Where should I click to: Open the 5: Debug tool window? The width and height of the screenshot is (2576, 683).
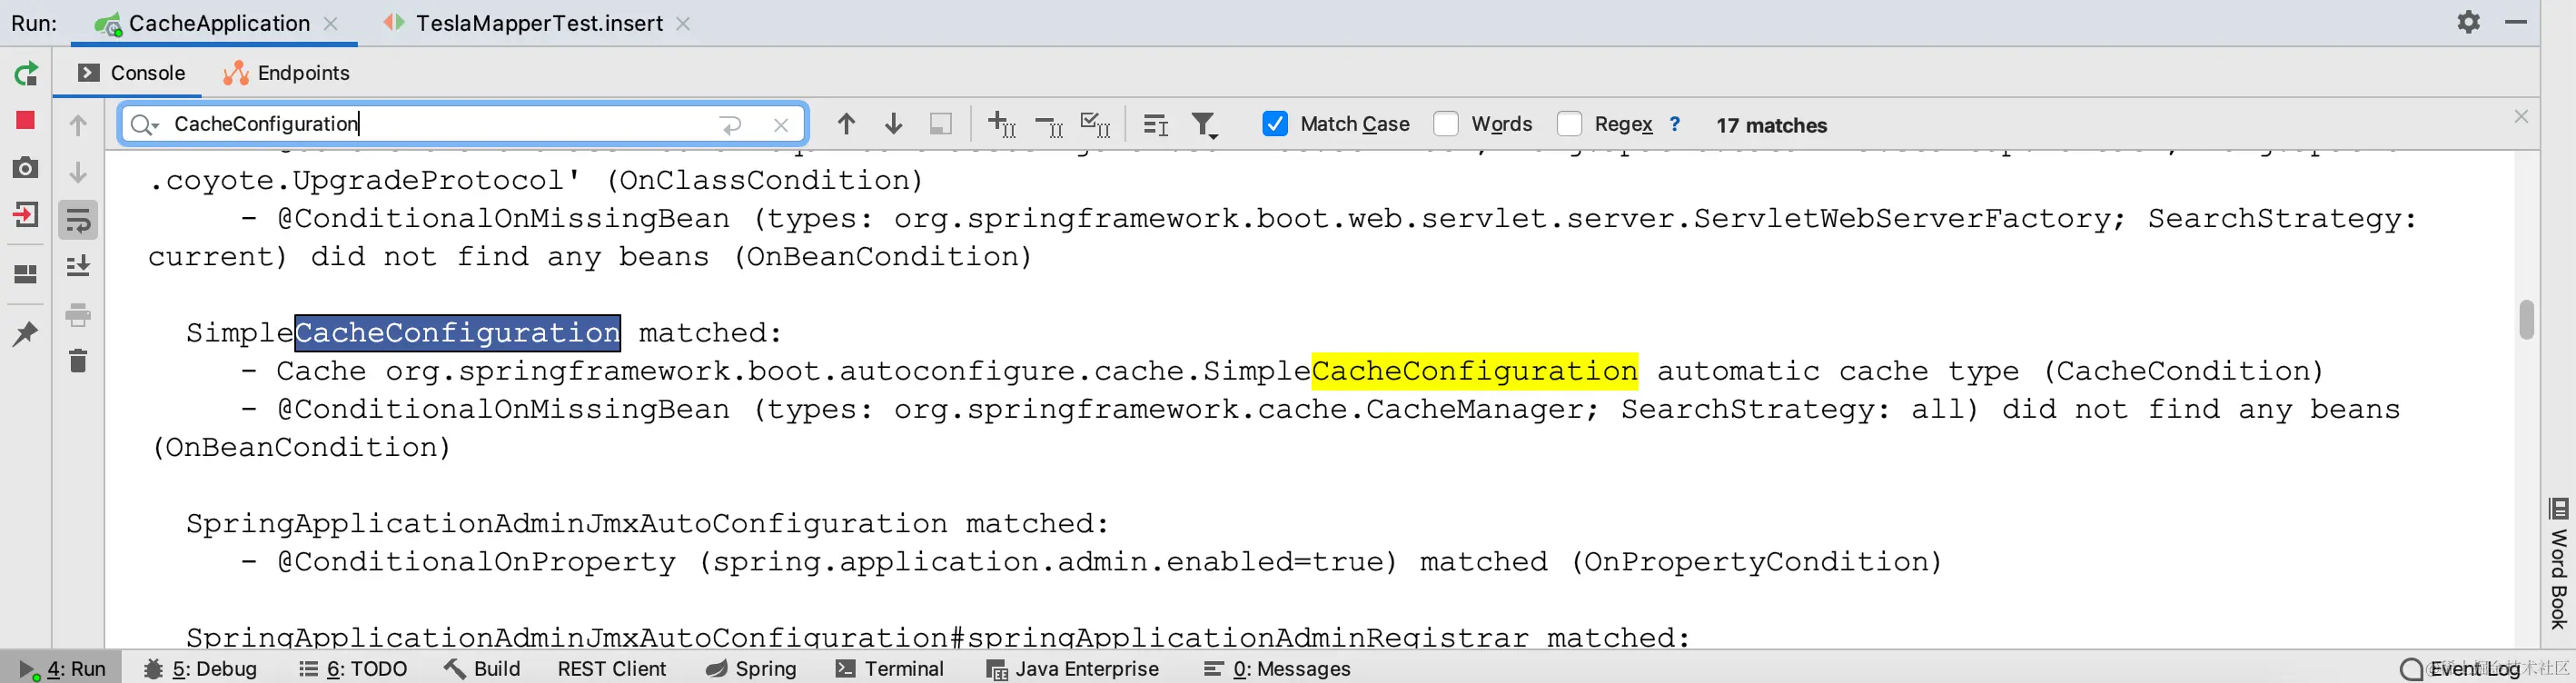[200, 668]
